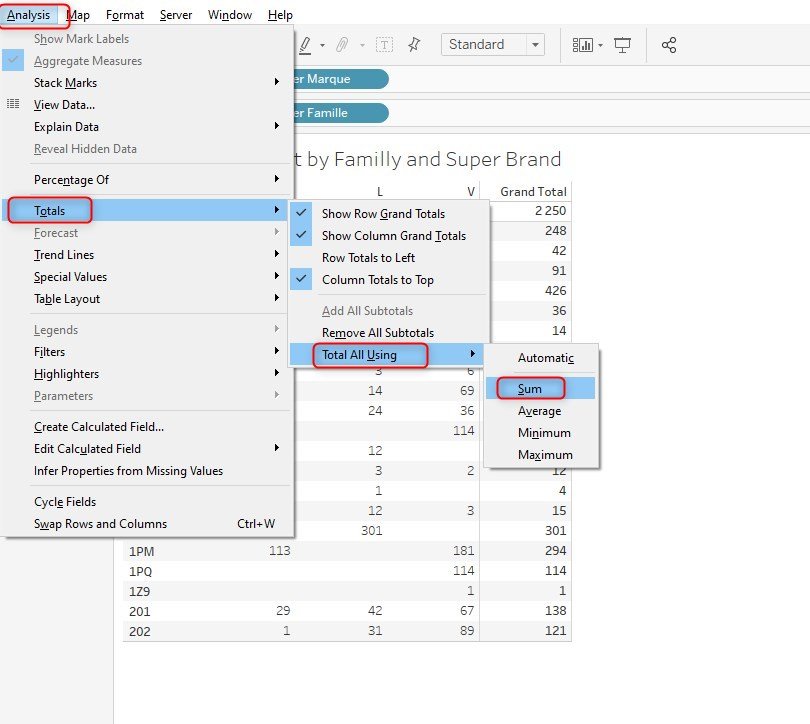Select the Totals menu entry
The image size is (810, 724).
(x=145, y=210)
